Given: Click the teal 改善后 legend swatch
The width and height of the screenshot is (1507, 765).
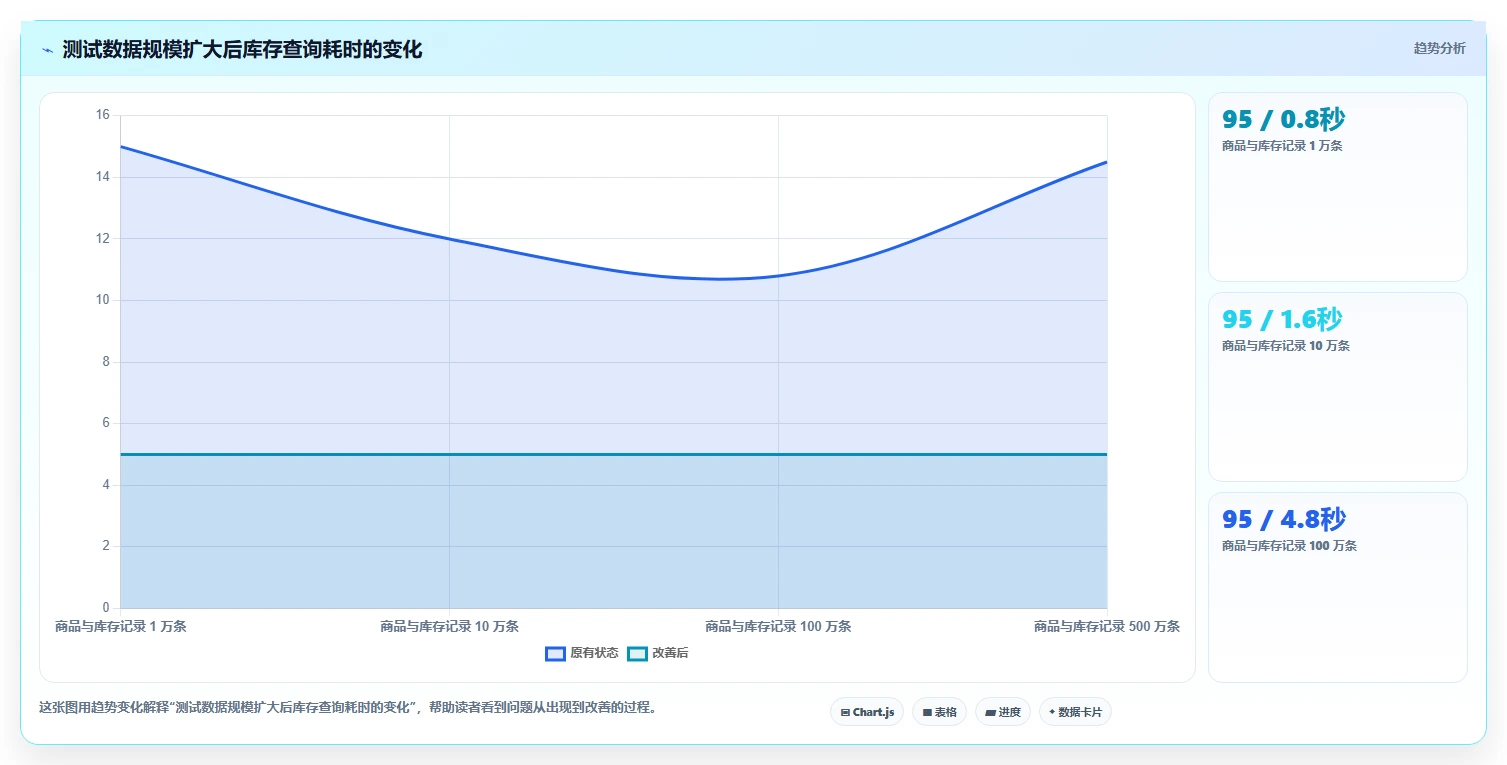Looking at the screenshot, I should click(x=637, y=653).
